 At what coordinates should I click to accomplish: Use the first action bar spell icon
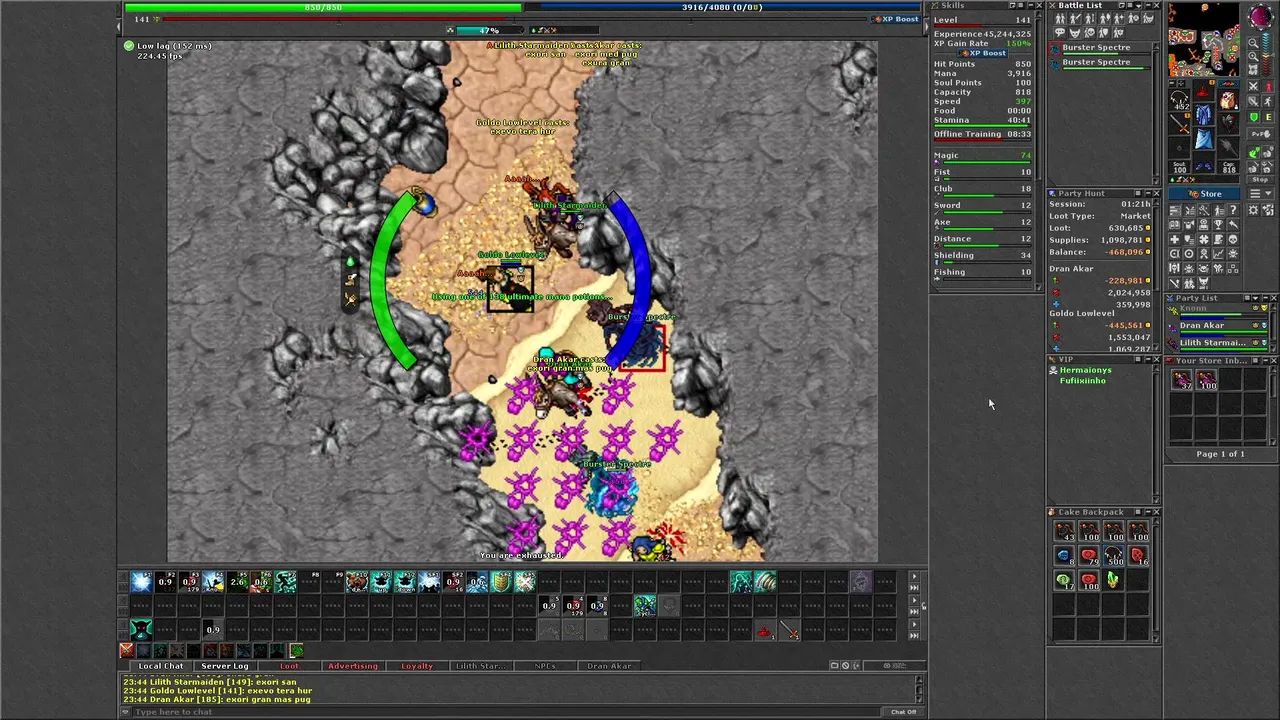pyautogui.click(x=141, y=582)
